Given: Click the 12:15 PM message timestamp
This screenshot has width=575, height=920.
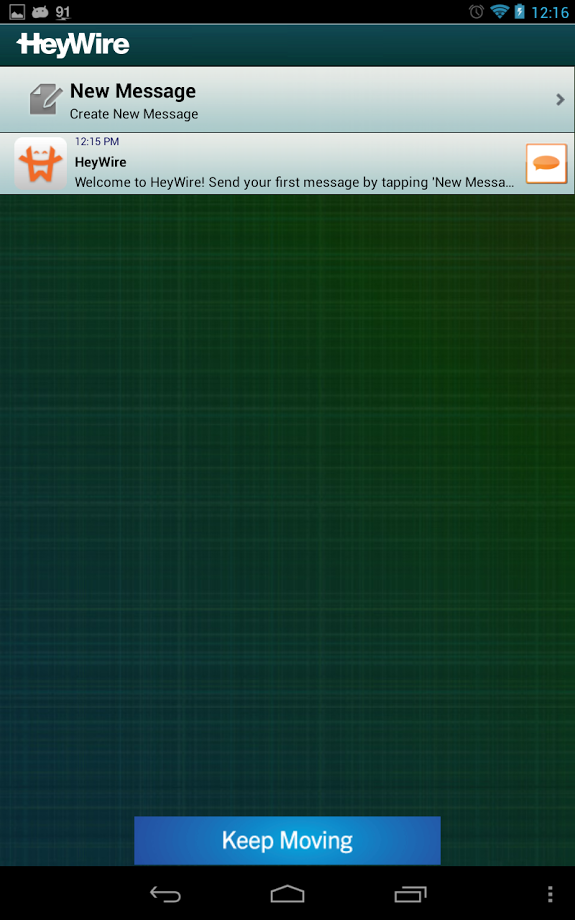Looking at the screenshot, I should (97, 141).
